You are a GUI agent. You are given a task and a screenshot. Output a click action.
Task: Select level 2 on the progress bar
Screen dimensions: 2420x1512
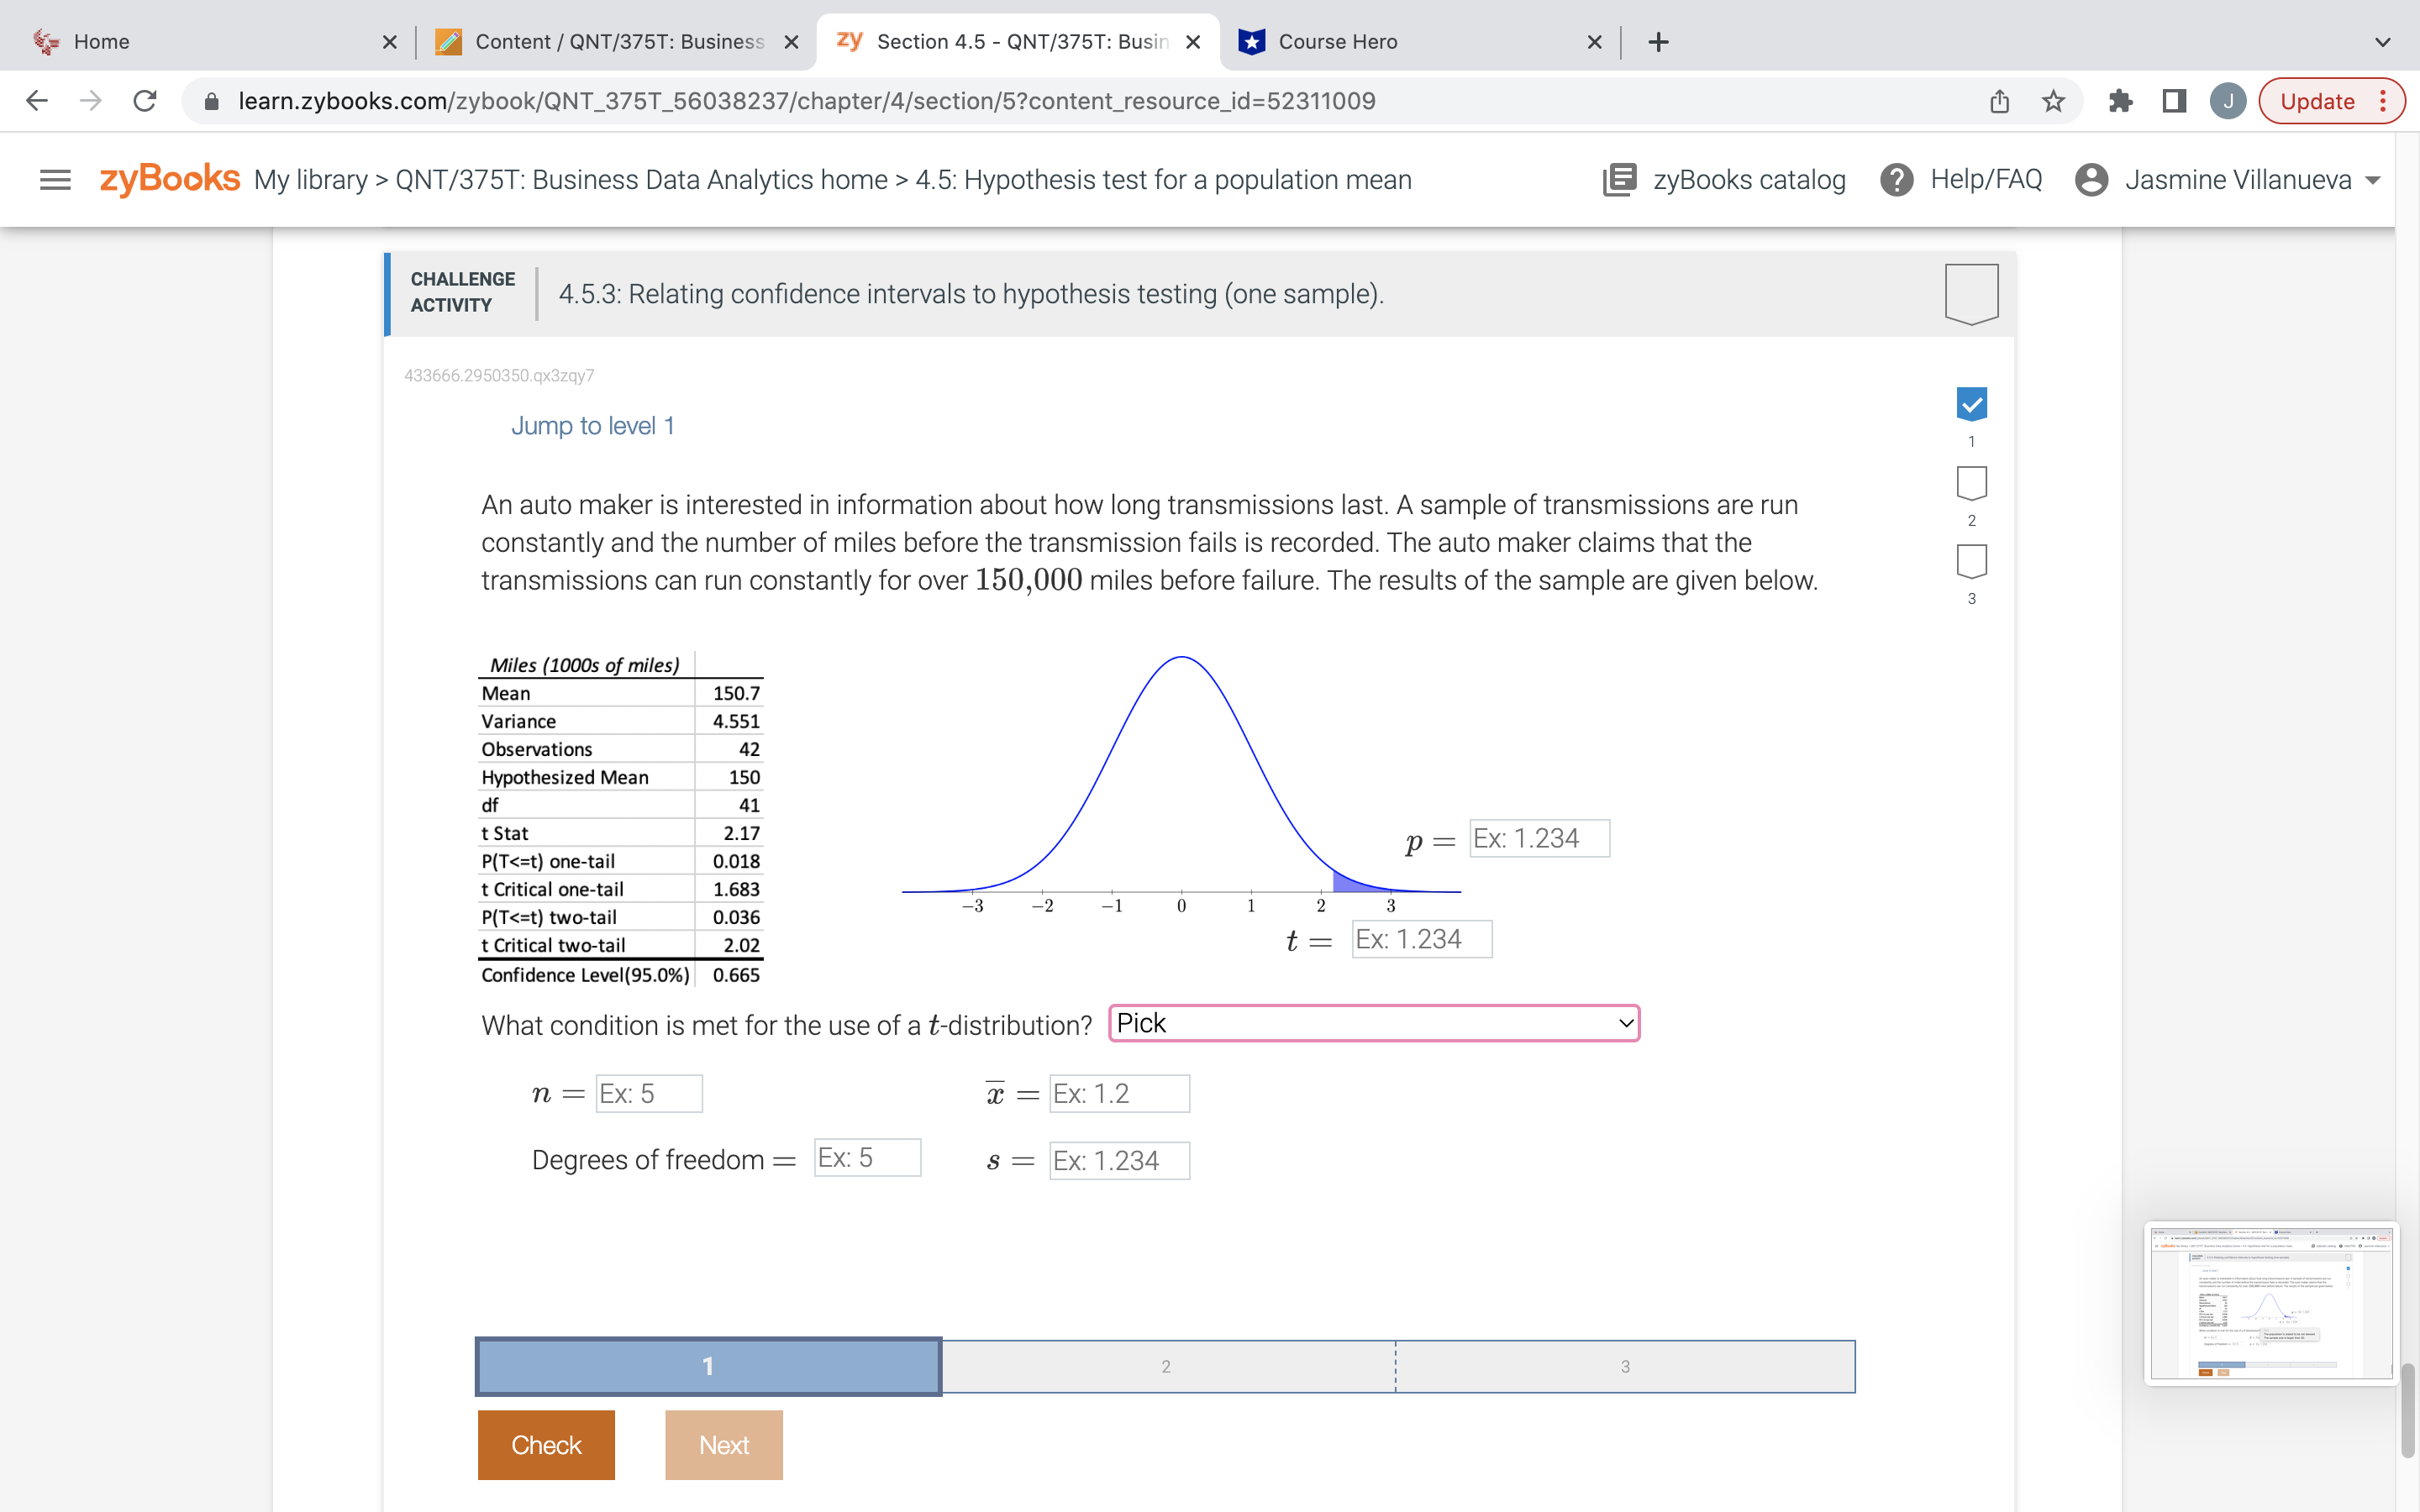click(1165, 1365)
